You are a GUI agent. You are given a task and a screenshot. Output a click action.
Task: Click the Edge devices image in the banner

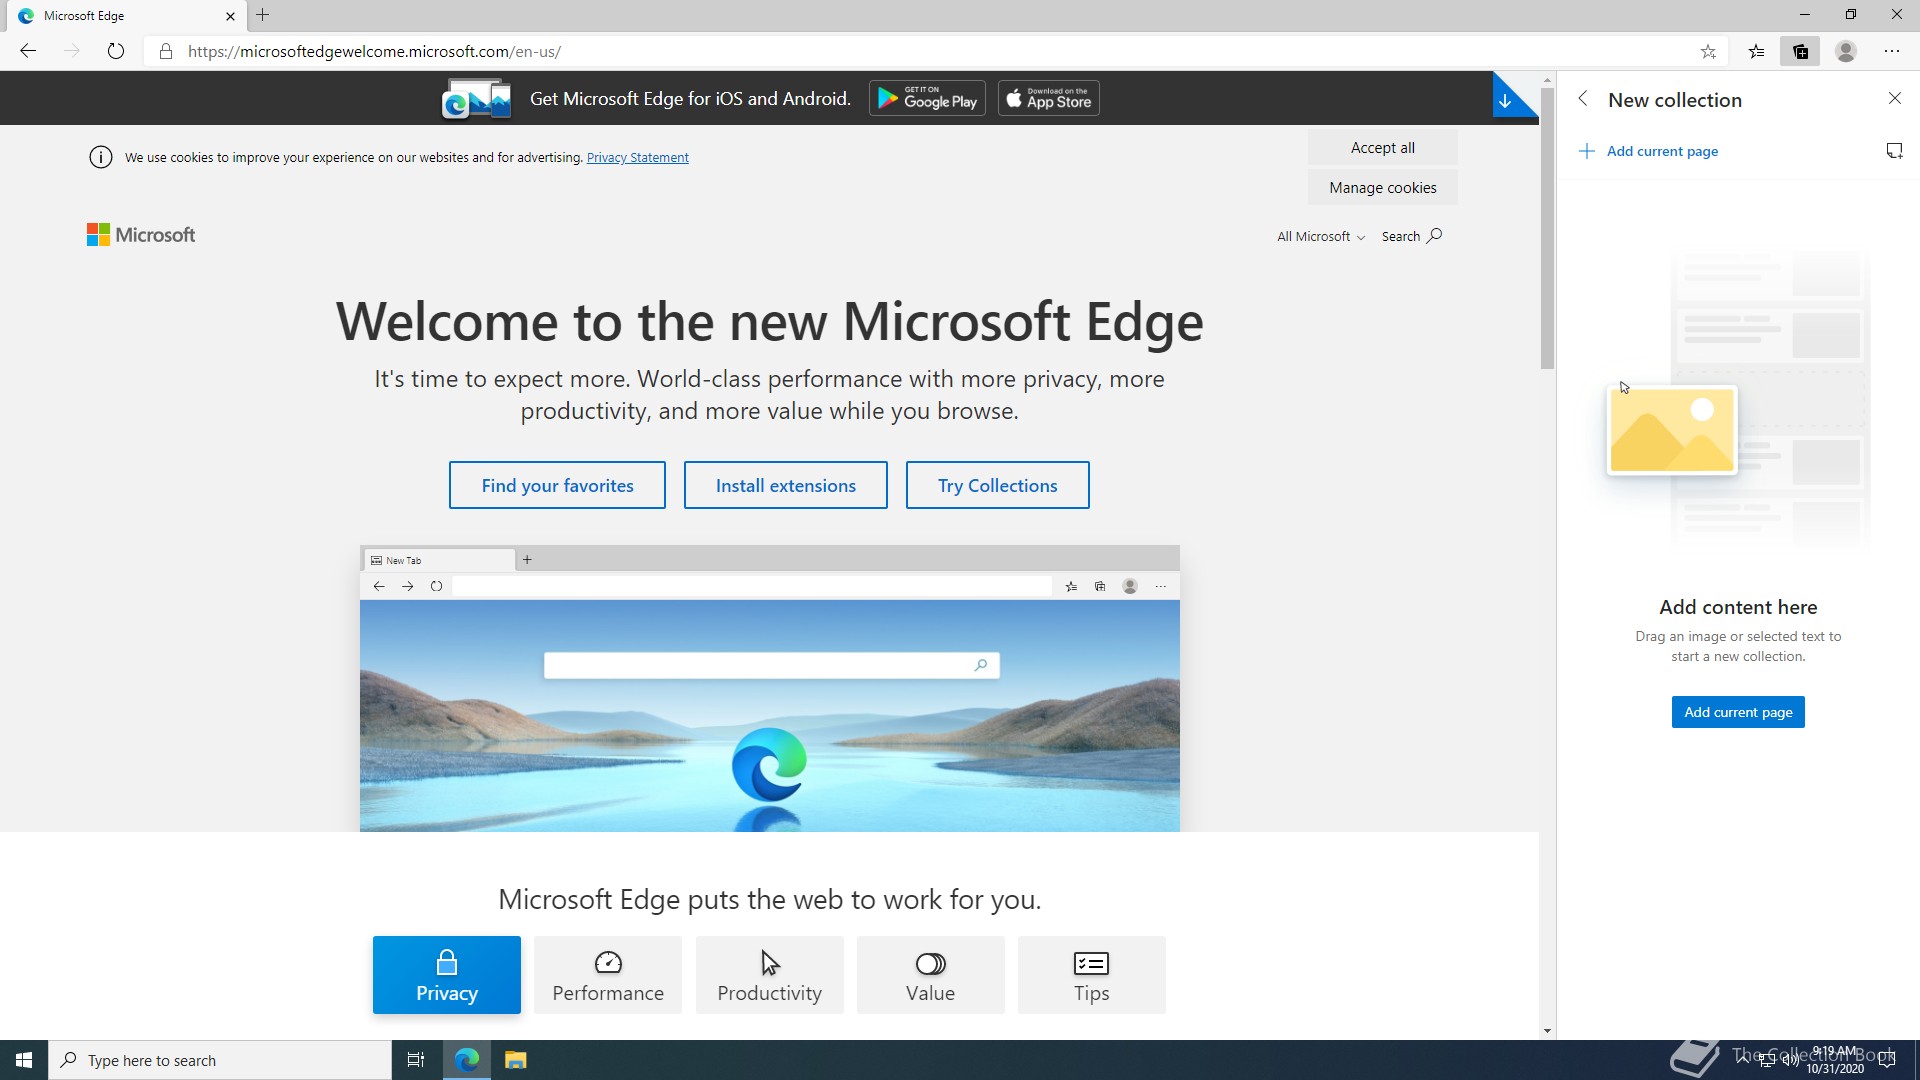[477, 99]
